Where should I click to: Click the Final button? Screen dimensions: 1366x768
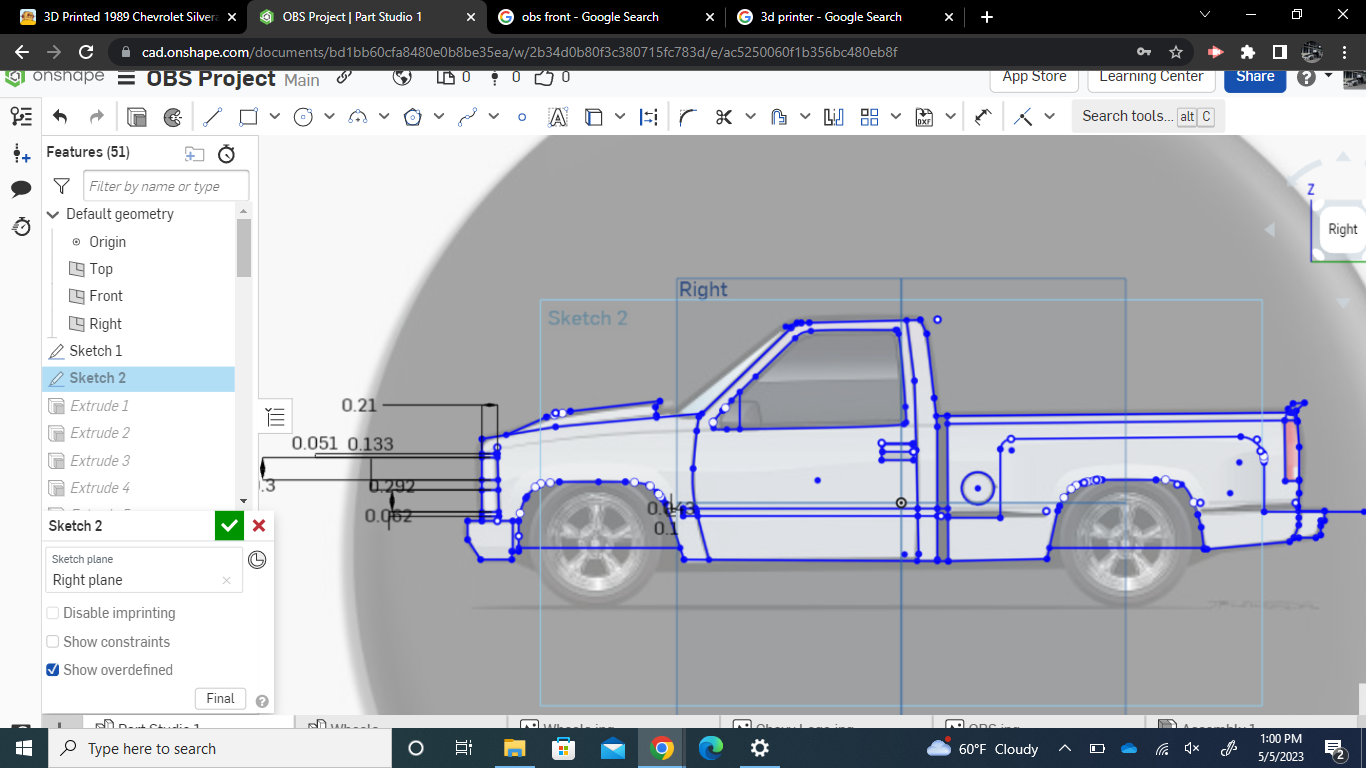(x=220, y=698)
